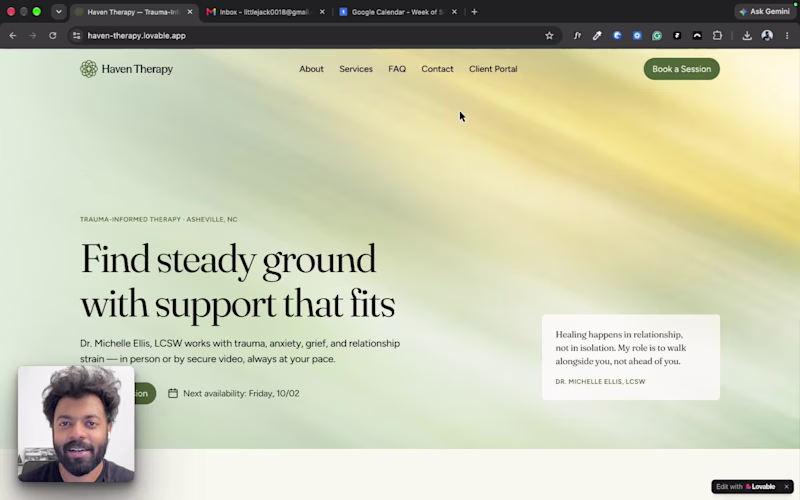Open site information icon in address bar
The height and width of the screenshot is (500, 800).
[77, 36]
